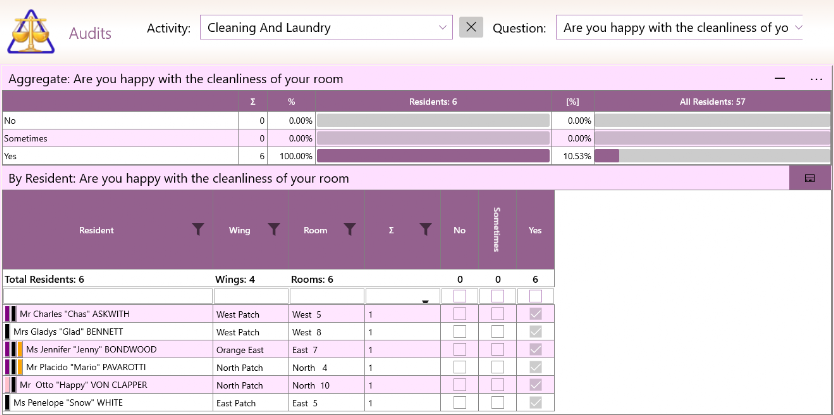The width and height of the screenshot is (834, 415).
Task: Filter the Resident column
Action: pos(198,229)
